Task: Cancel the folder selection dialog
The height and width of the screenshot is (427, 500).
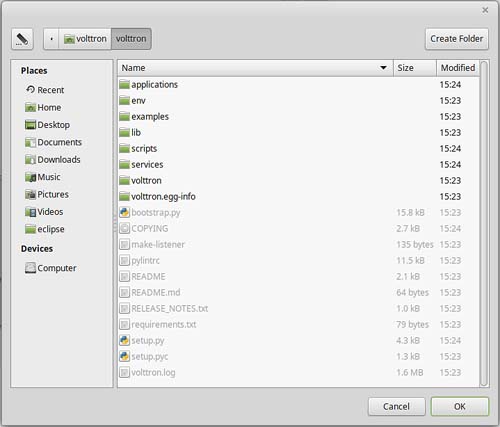Action: [x=396, y=406]
